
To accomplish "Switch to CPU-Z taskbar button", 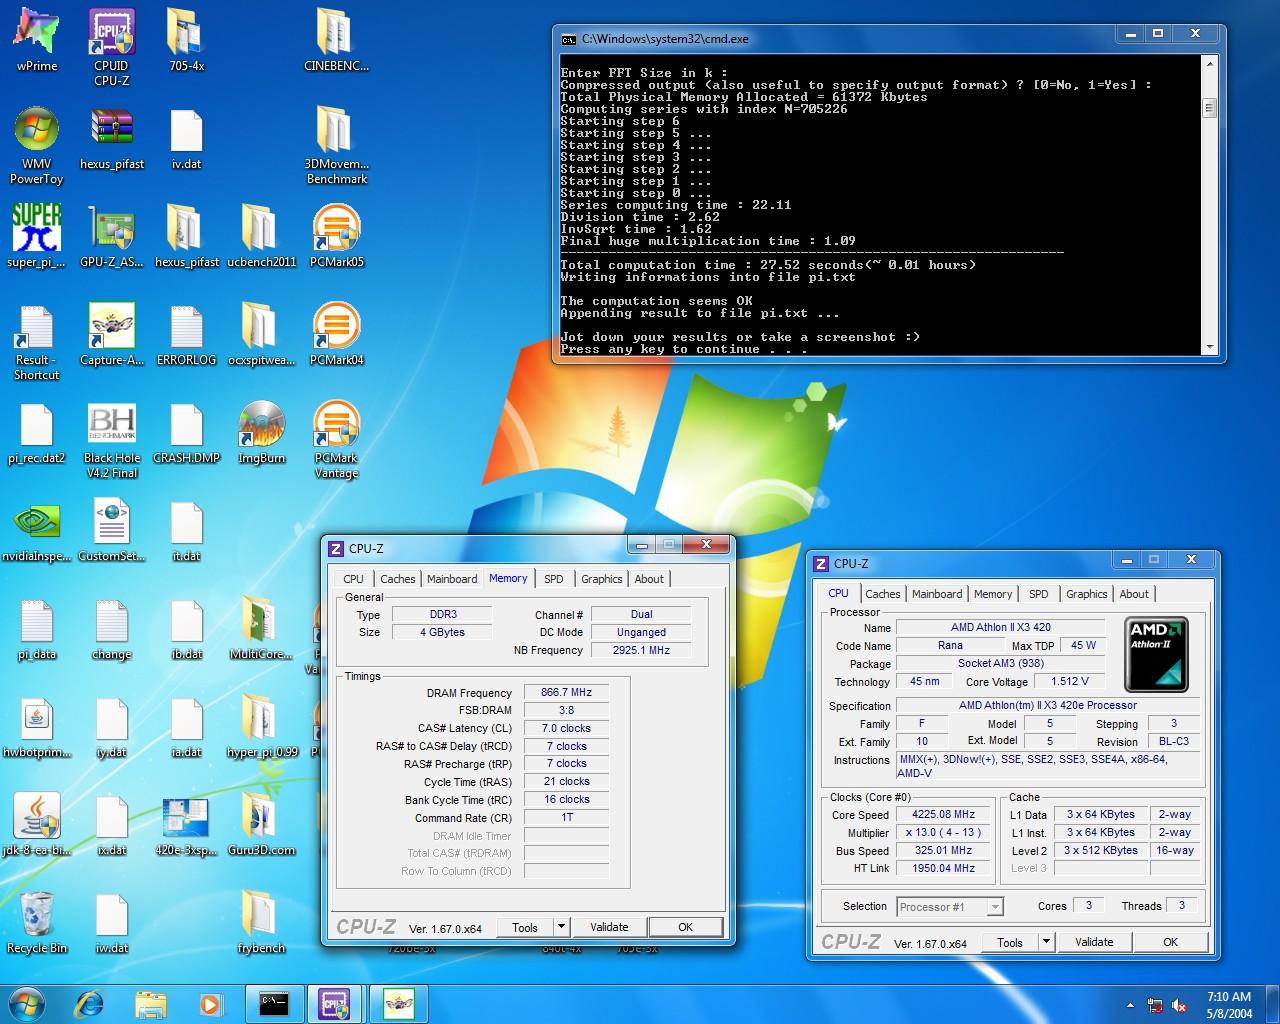I will [x=335, y=1003].
